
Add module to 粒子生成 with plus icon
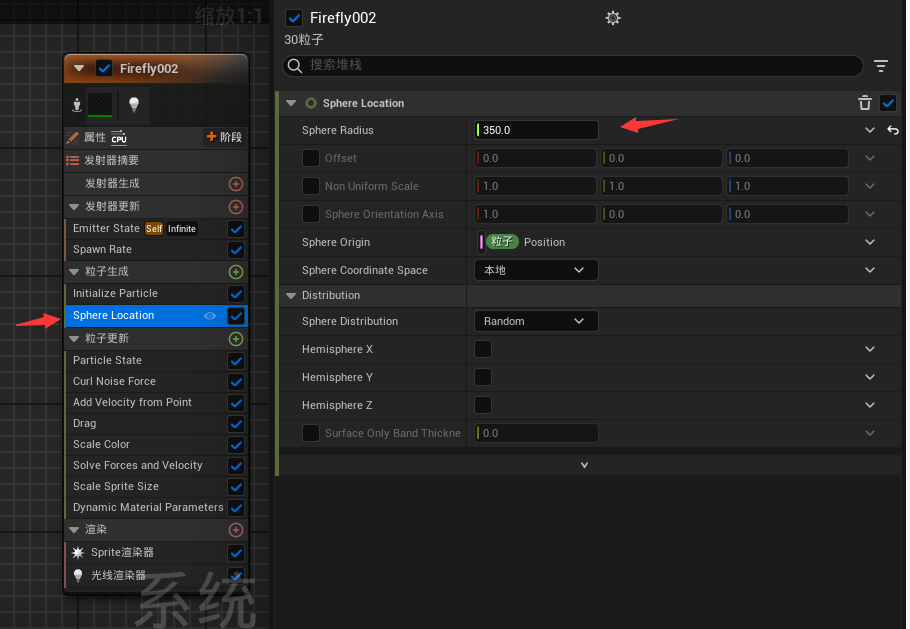tap(236, 272)
